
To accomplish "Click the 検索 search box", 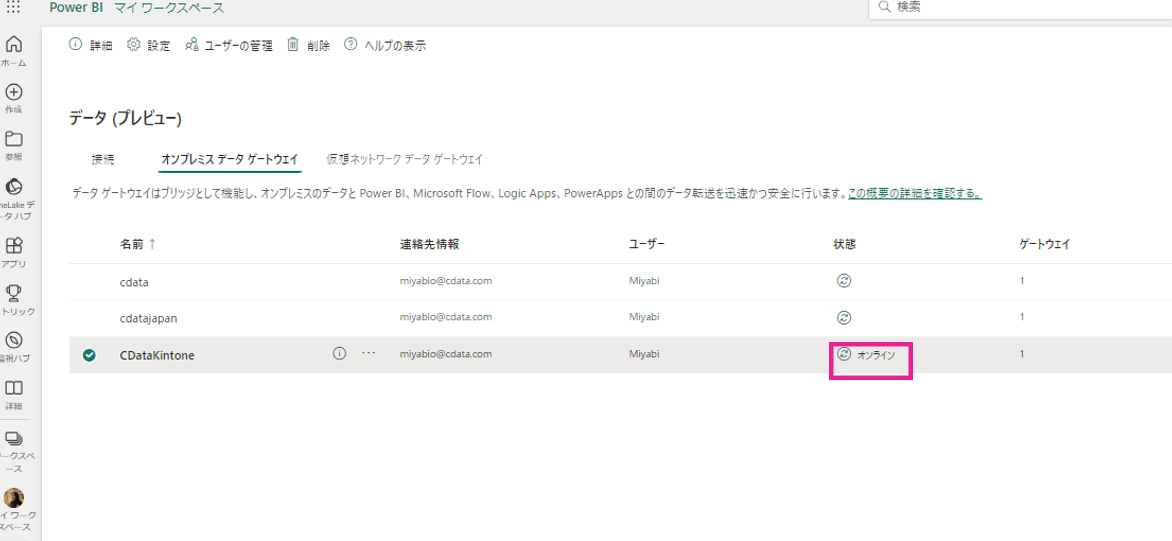I will [x=1020, y=7].
